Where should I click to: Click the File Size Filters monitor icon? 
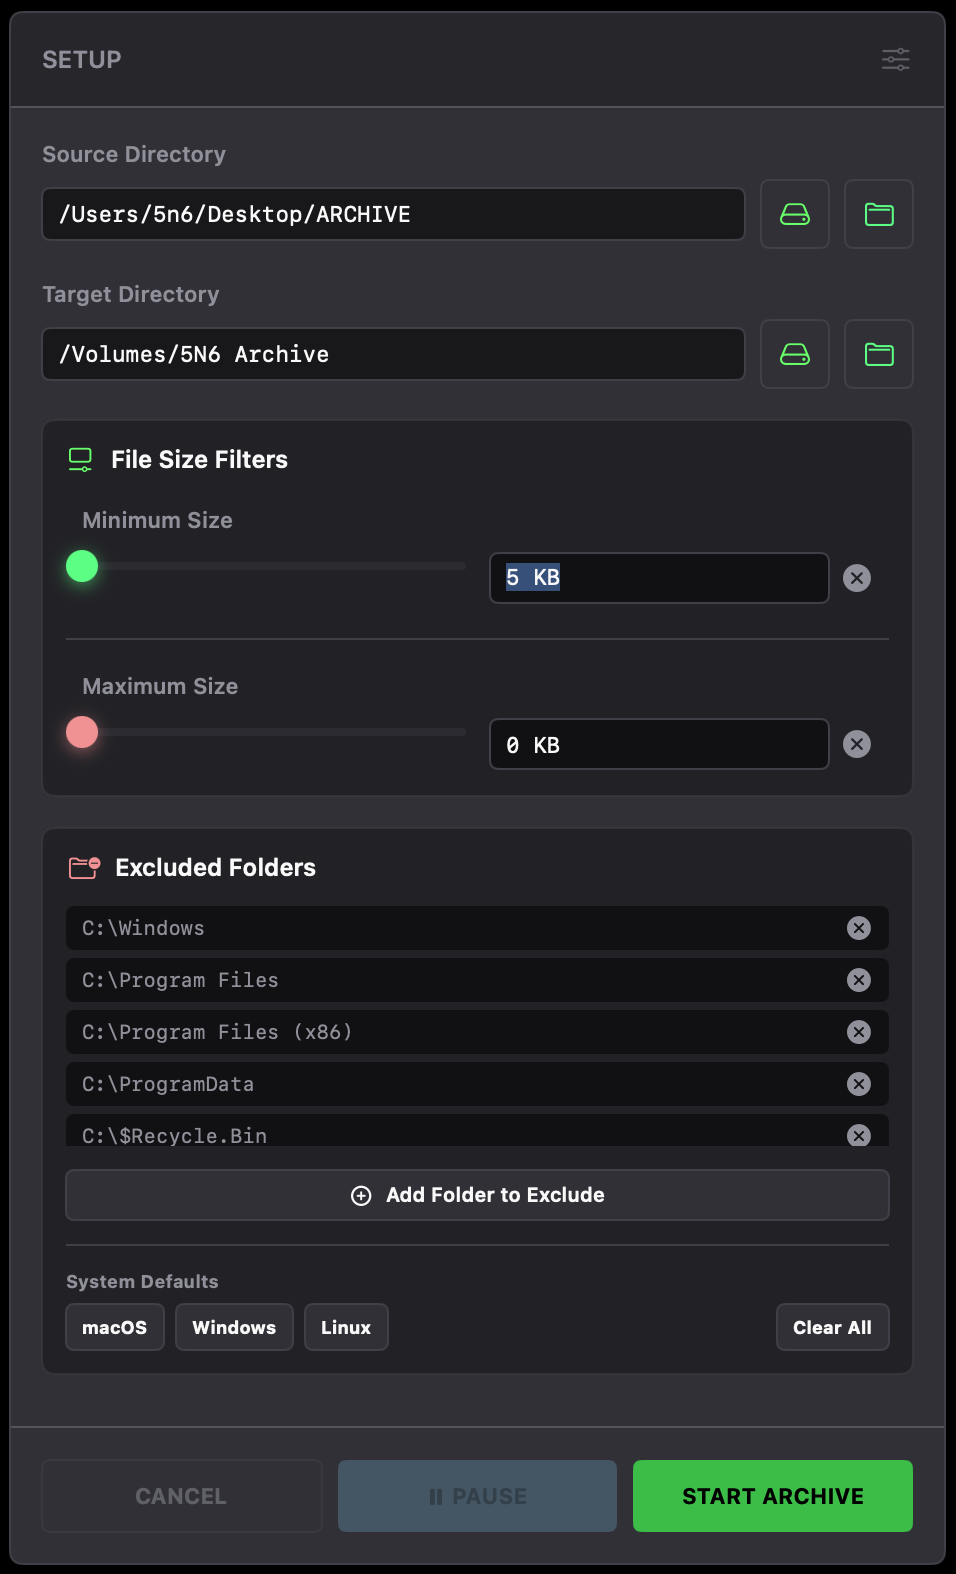coord(82,459)
